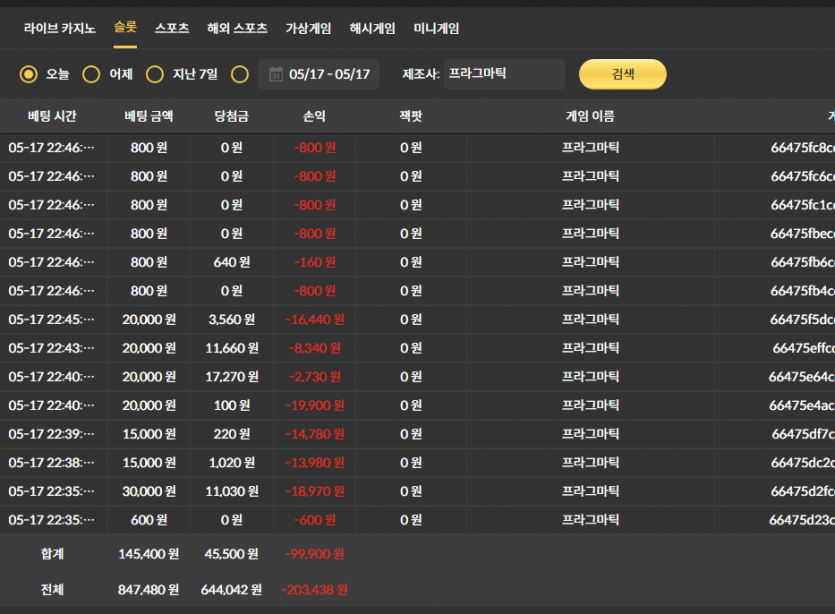This screenshot has height=614, width=835.
Task: Click the 05-17 22:43 bet time cell
Action: point(51,348)
